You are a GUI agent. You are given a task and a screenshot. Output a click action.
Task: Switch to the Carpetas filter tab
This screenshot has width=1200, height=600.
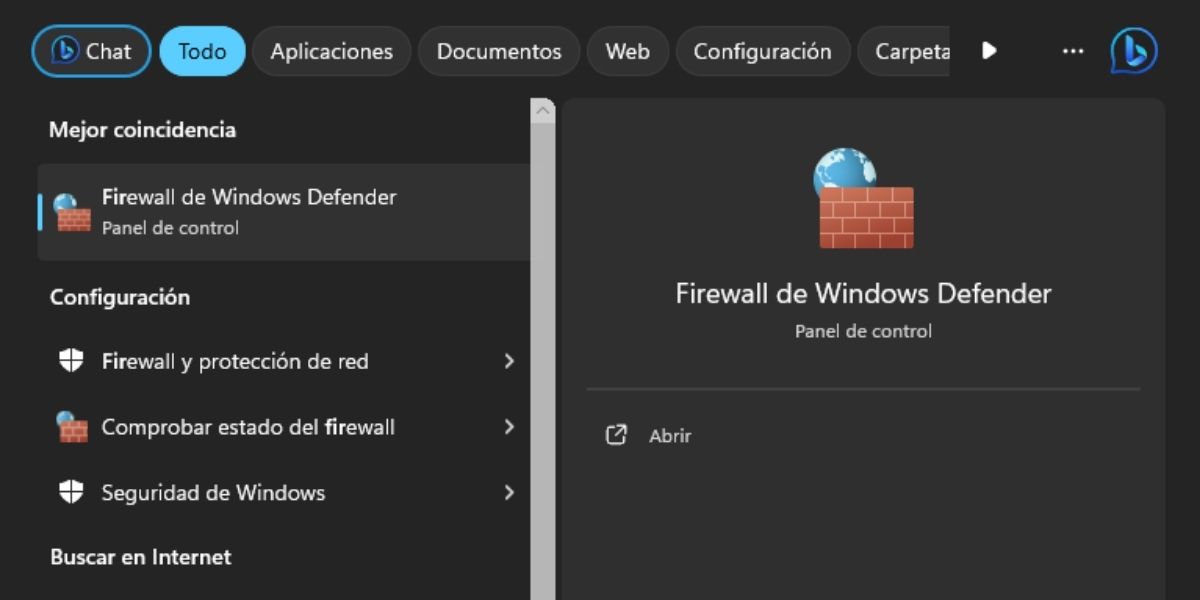click(x=905, y=51)
